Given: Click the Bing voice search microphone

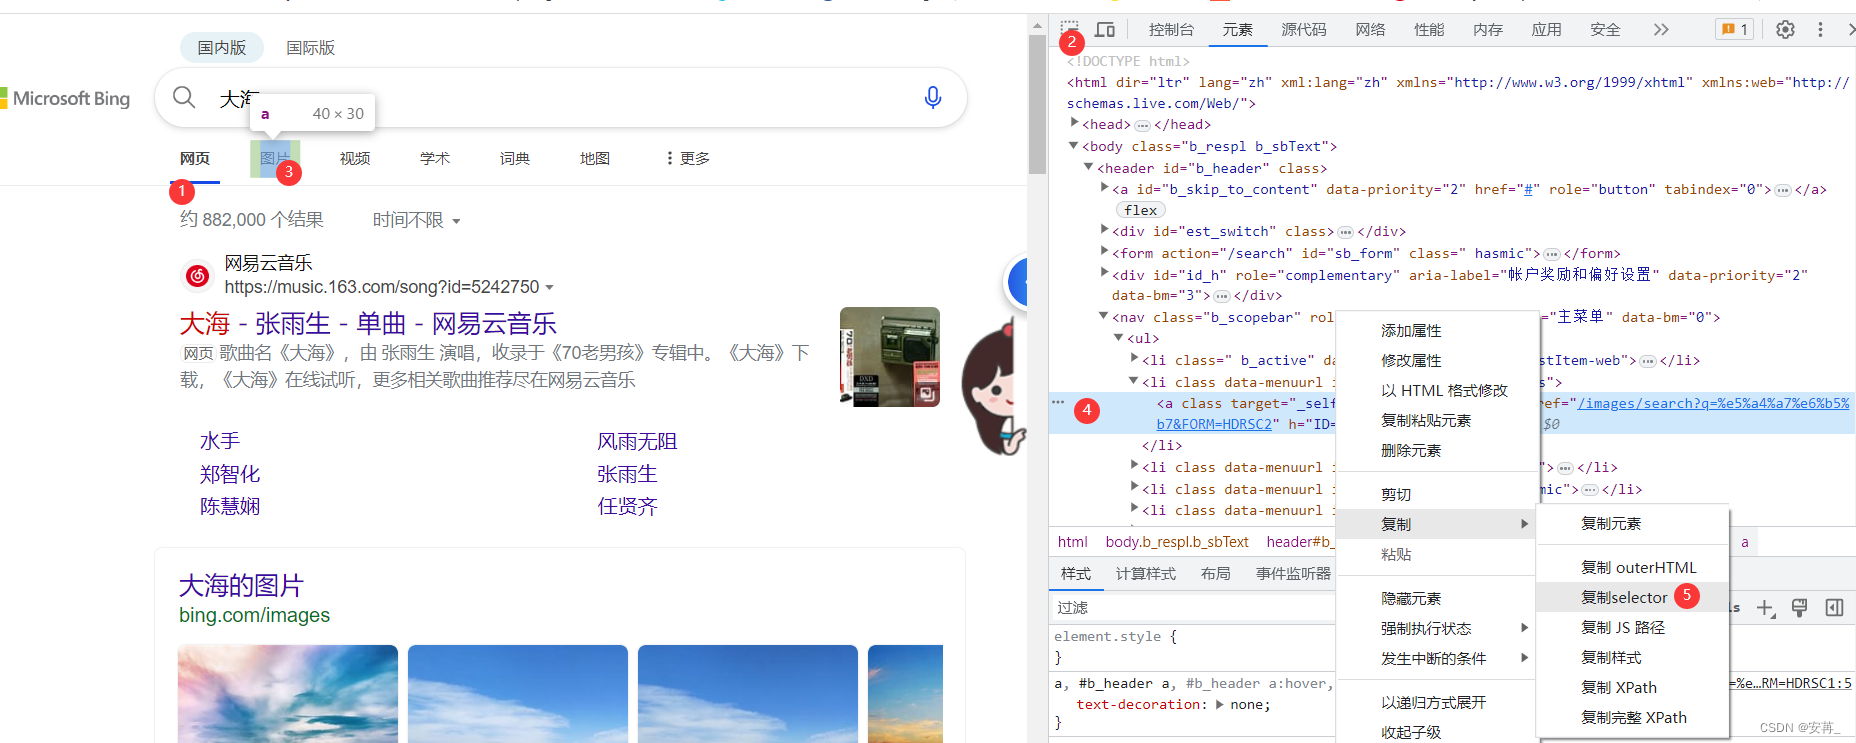Looking at the screenshot, I should pyautogui.click(x=933, y=97).
